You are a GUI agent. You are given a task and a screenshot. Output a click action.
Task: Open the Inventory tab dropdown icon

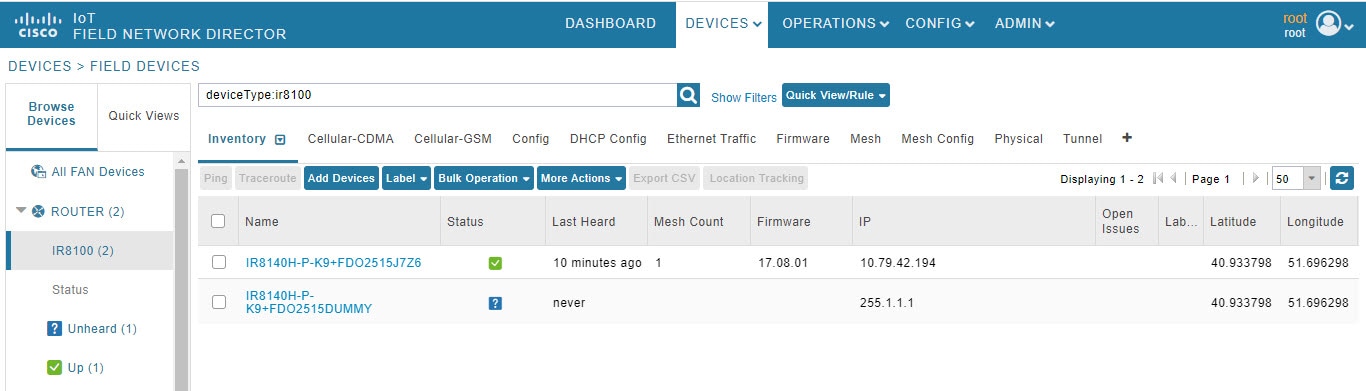(x=280, y=139)
